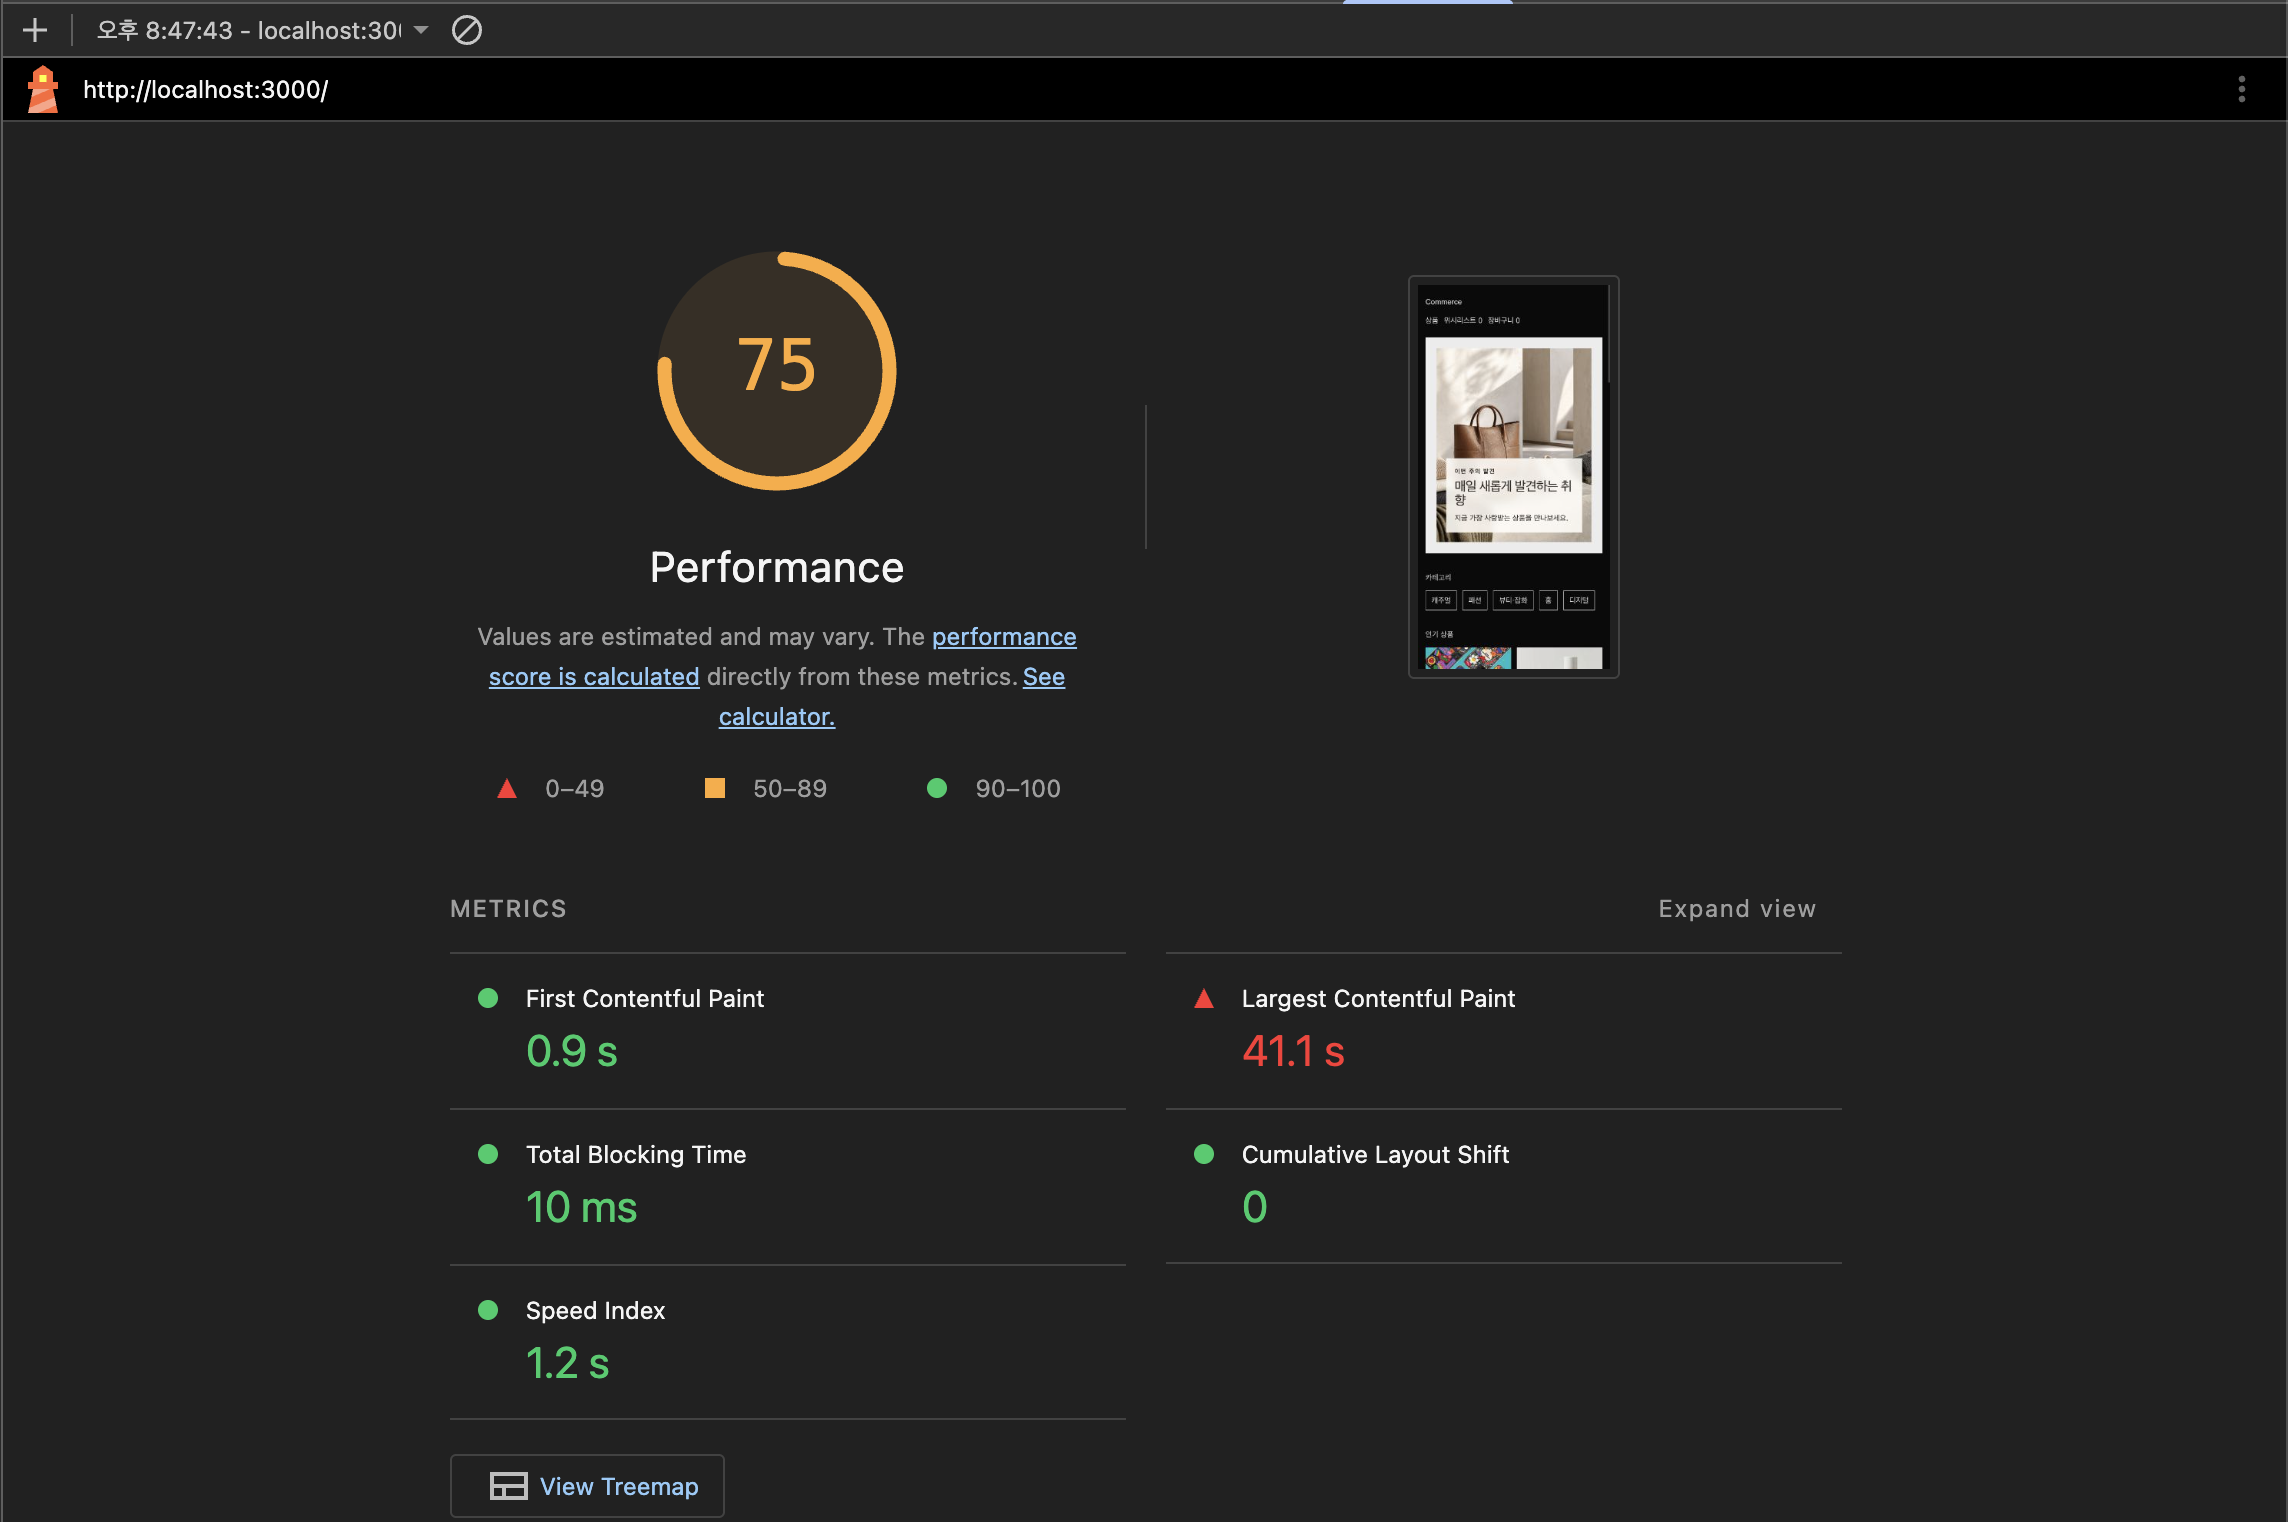
Task: Click the 1.2 s value
Action: (567, 1363)
